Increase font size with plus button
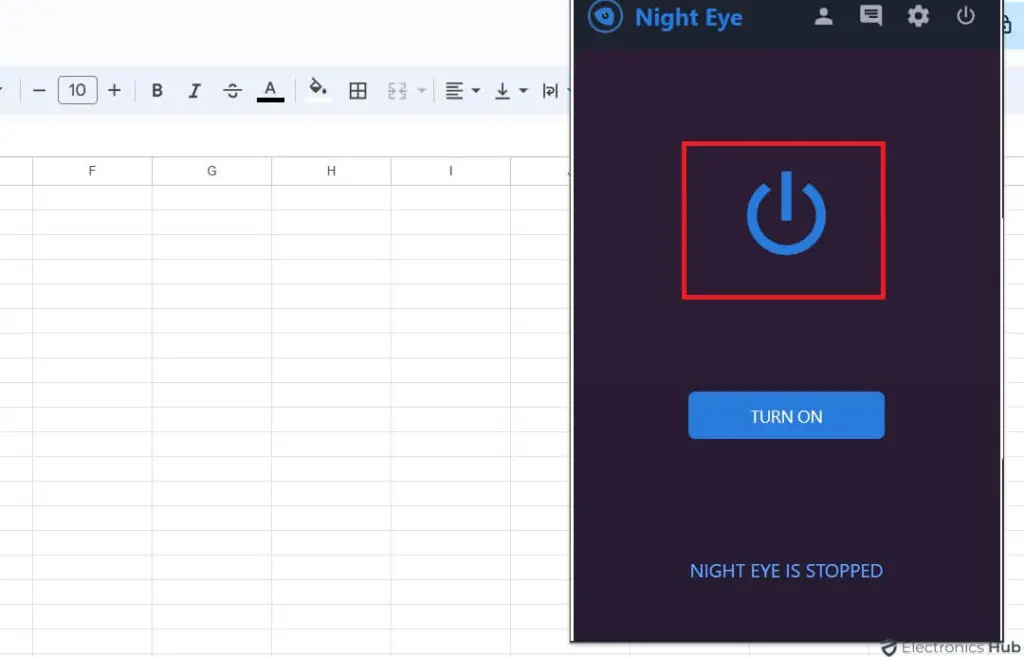Viewport: 1024px width, 657px height. (x=114, y=90)
